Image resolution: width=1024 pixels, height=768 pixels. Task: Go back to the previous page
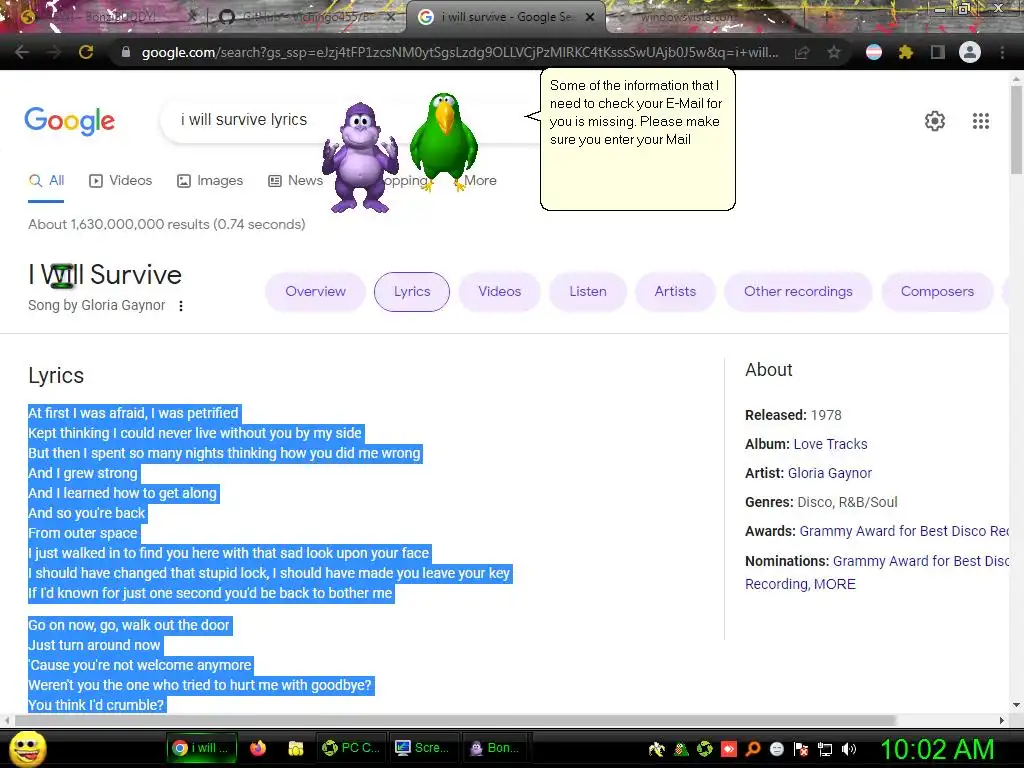pyautogui.click(x=22, y=52)
